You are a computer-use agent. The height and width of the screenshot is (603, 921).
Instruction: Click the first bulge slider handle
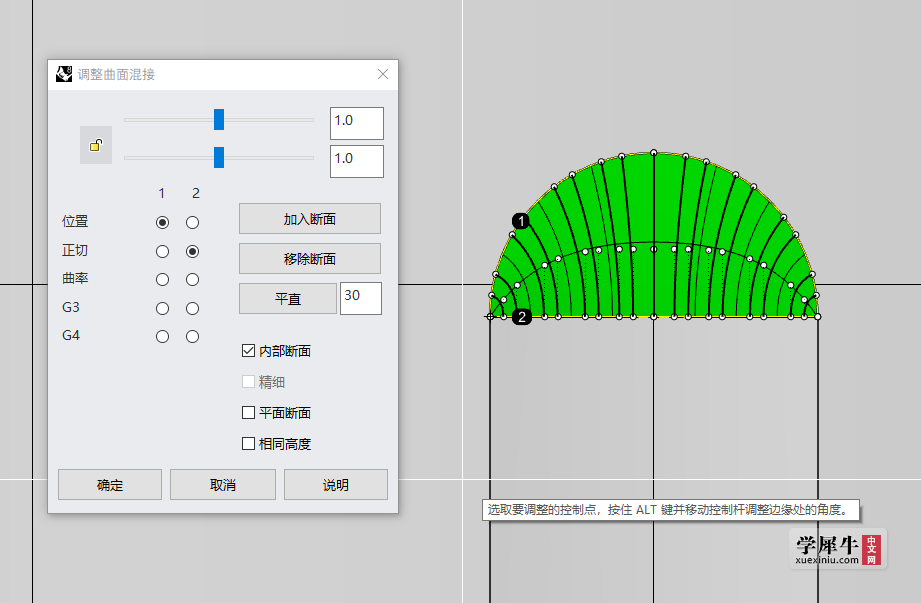click(x=219, y=119)
